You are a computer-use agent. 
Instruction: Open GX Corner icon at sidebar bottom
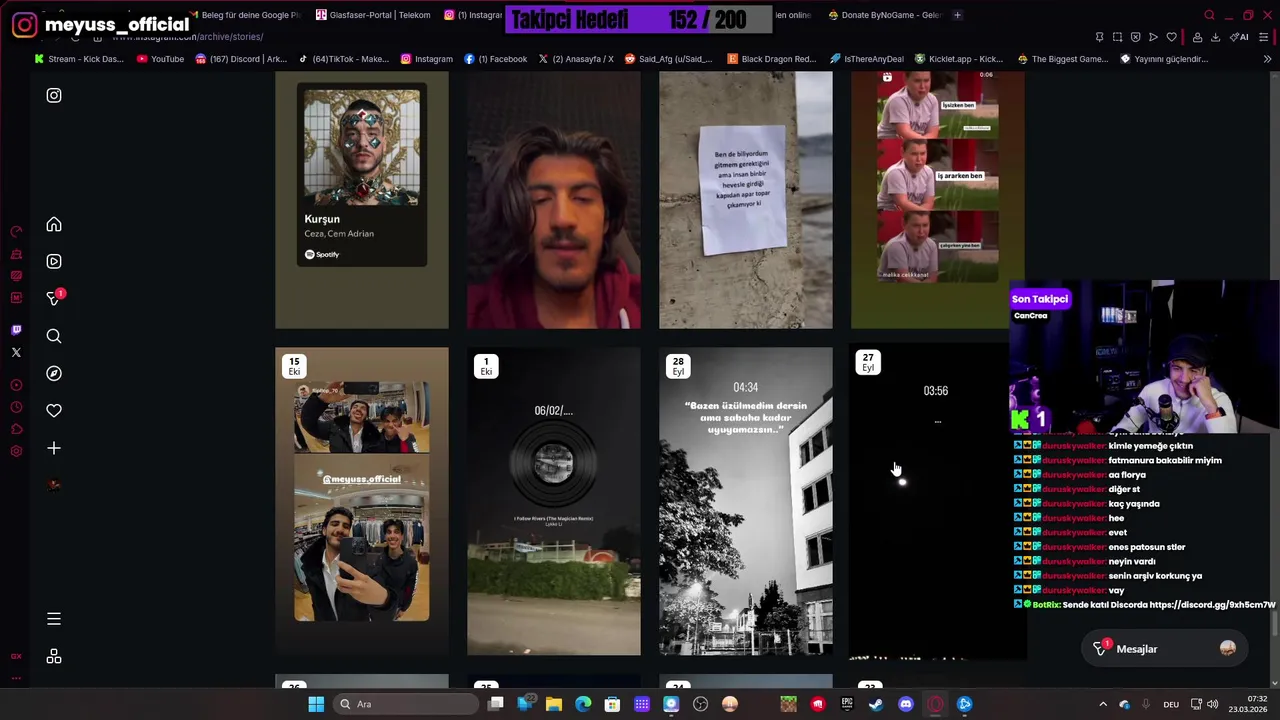pos(16,656)
